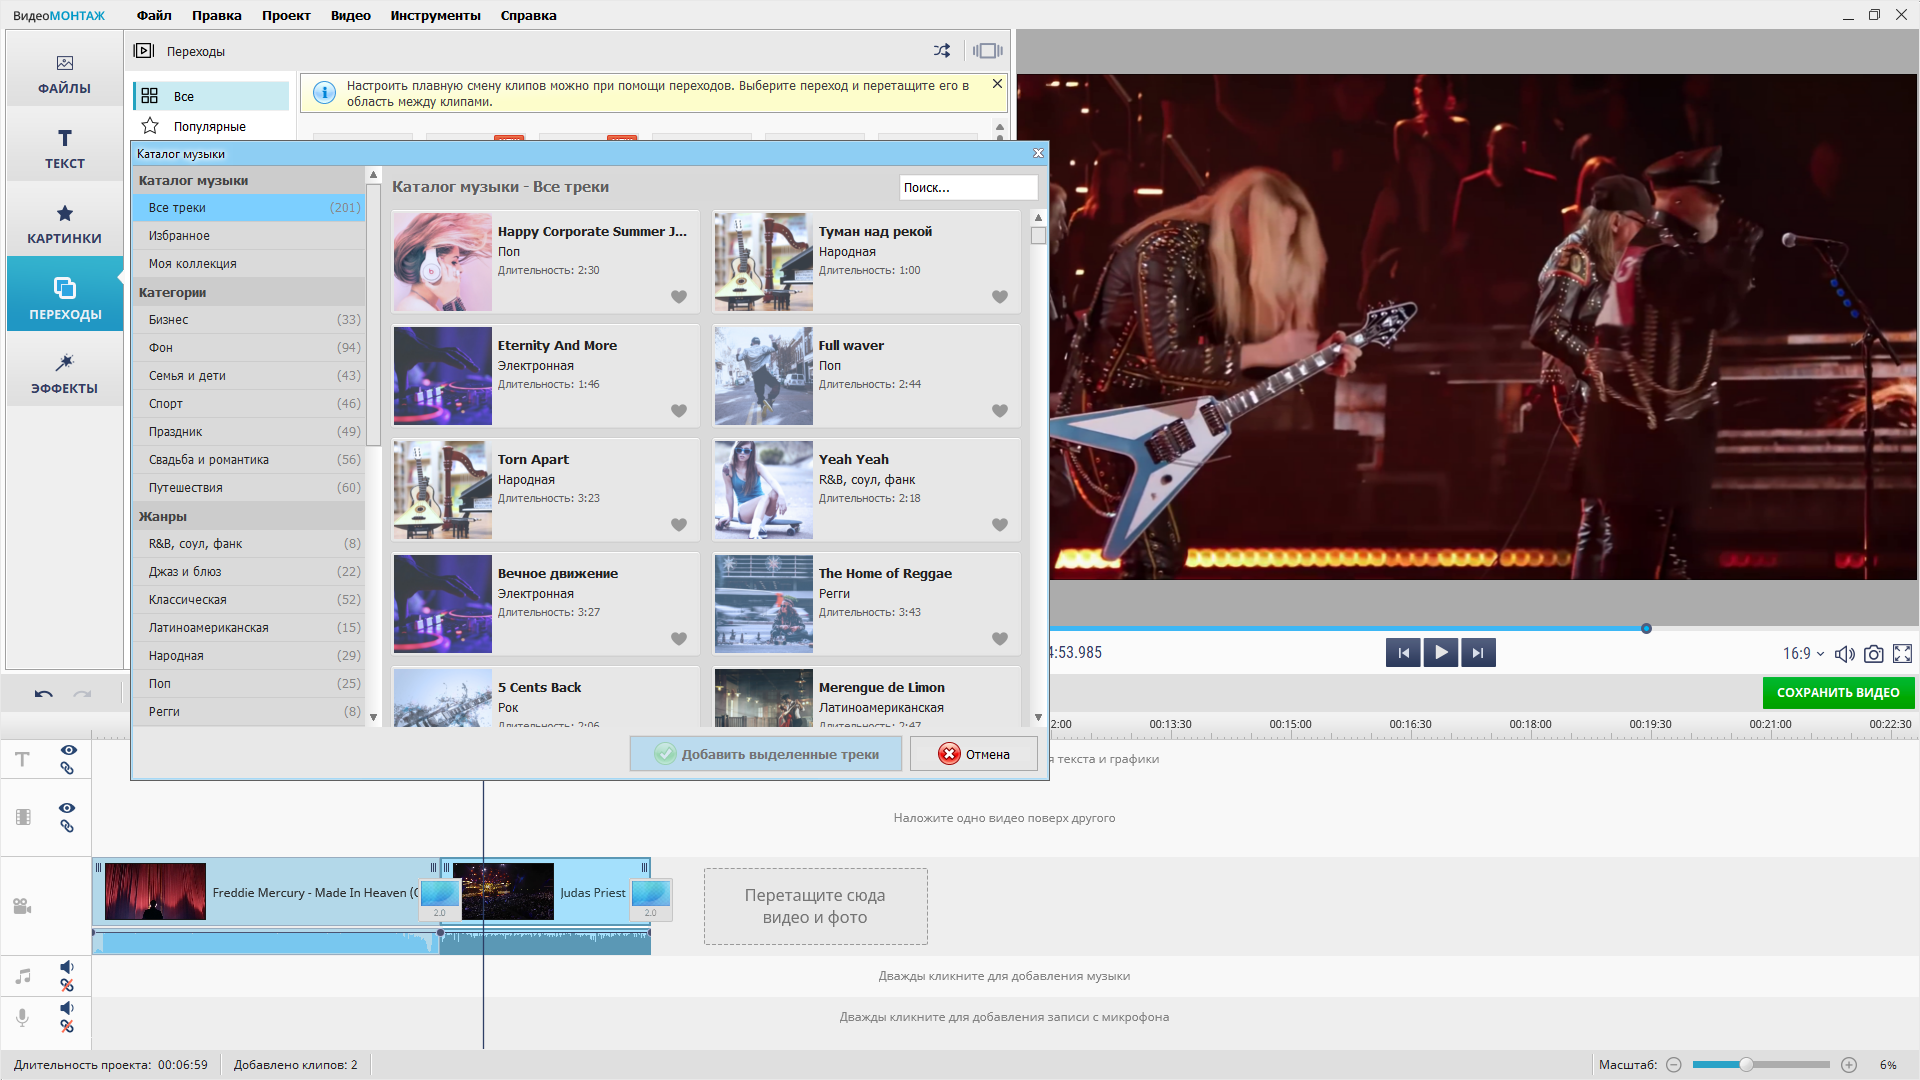Zoom out timeline with minus icon
The image size is (1920, 1080).
1674,1065
